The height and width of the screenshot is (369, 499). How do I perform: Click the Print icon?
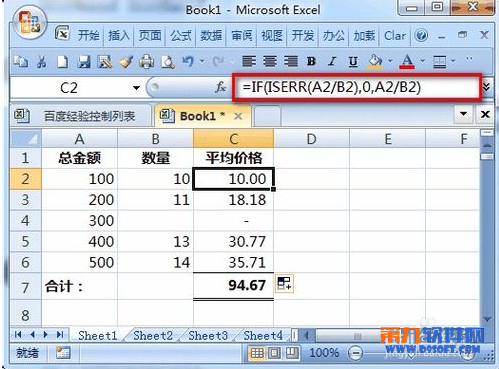tap(147, 62)
